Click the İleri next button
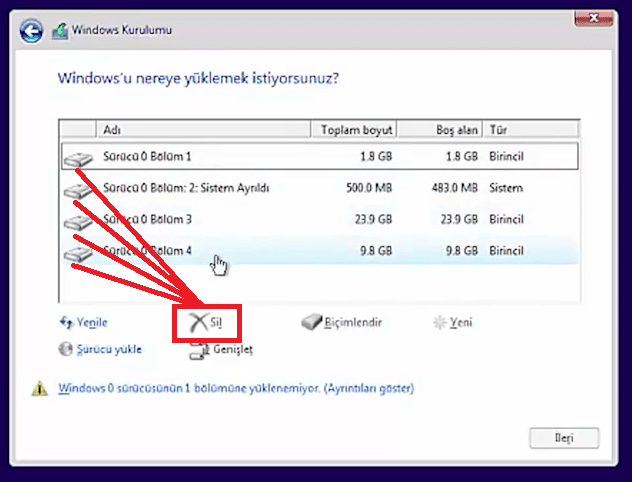Viewport: 632px width, 482px height. [564, 438]
